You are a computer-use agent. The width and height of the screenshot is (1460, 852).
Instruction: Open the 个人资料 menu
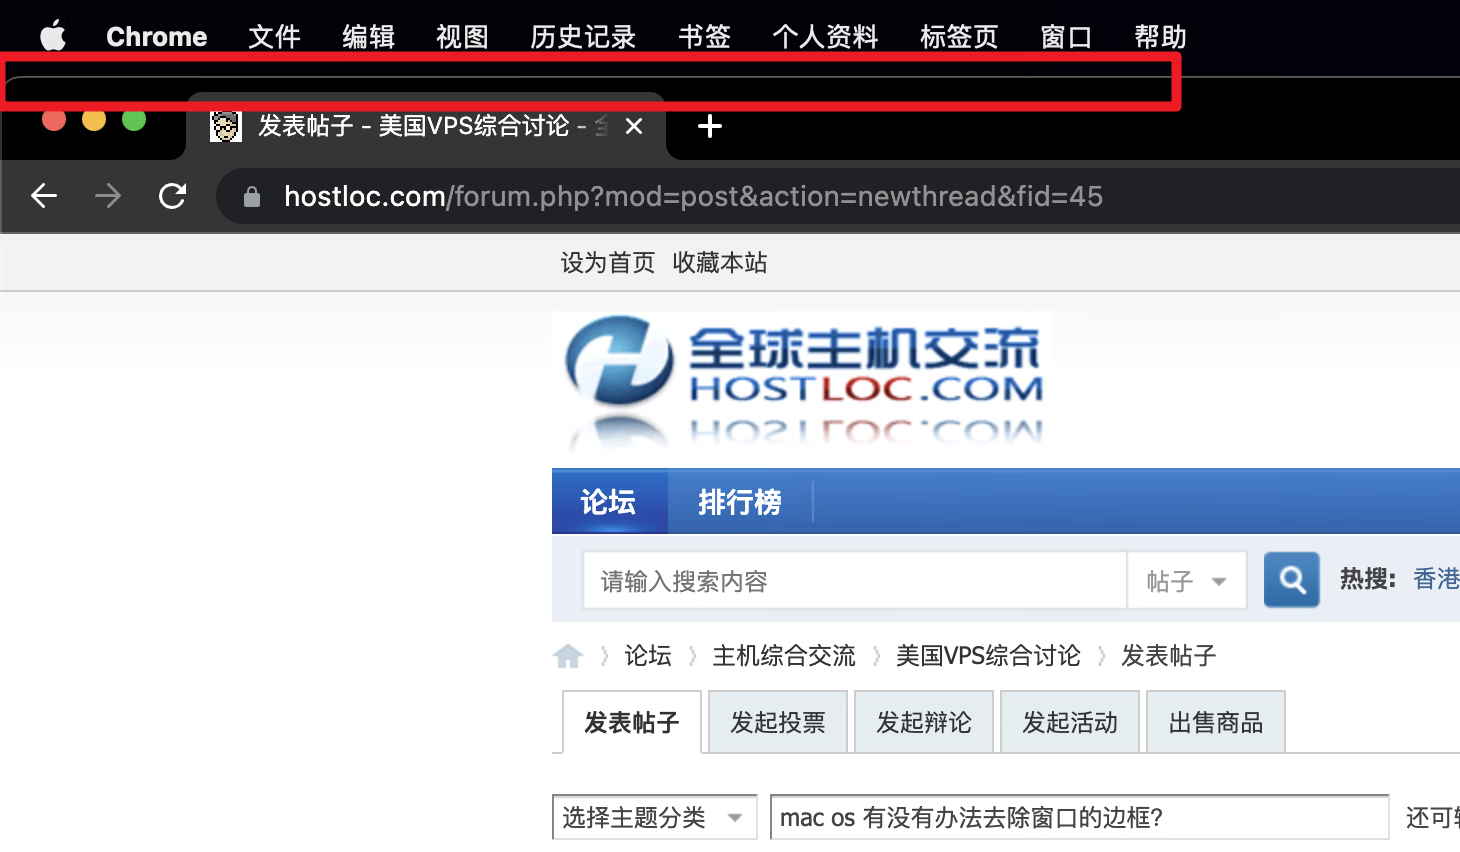825,37
